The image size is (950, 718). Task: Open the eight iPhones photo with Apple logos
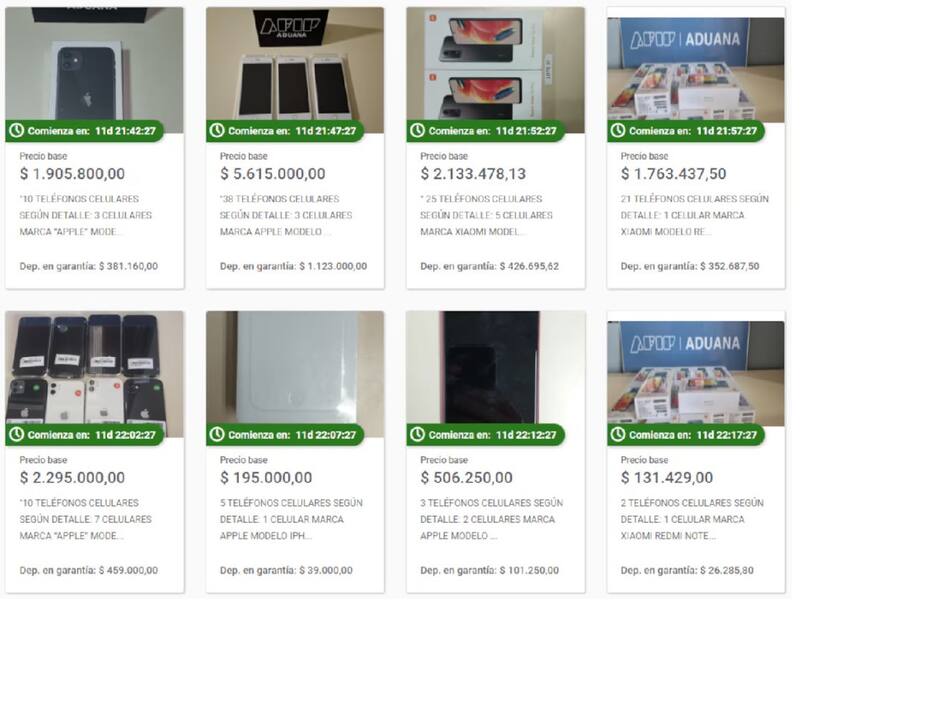coord(95,374)
